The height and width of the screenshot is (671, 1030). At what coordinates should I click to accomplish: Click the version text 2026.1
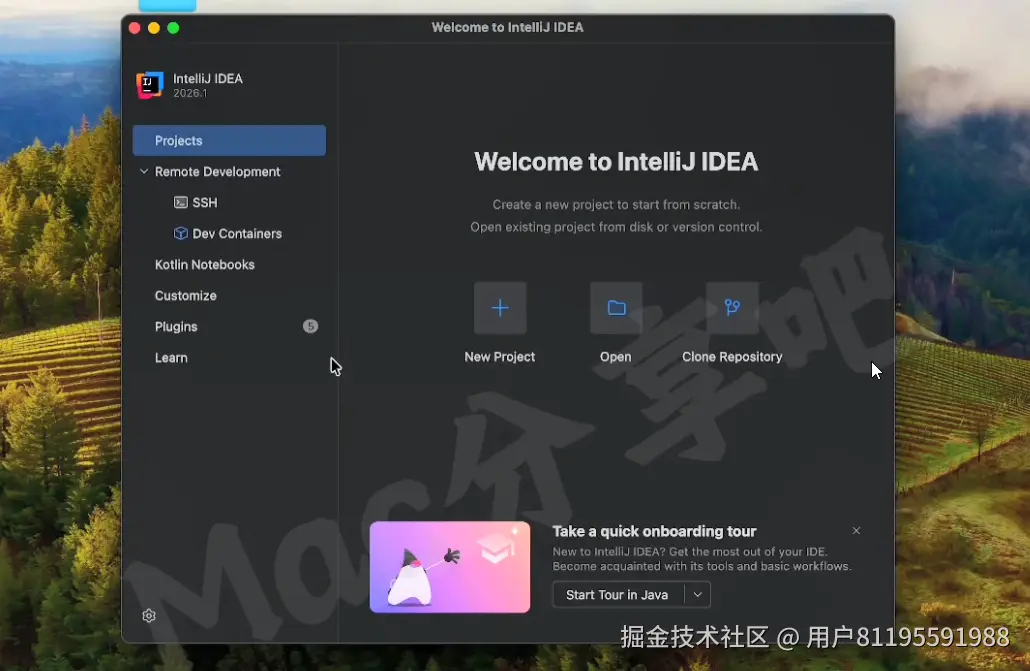190,93
